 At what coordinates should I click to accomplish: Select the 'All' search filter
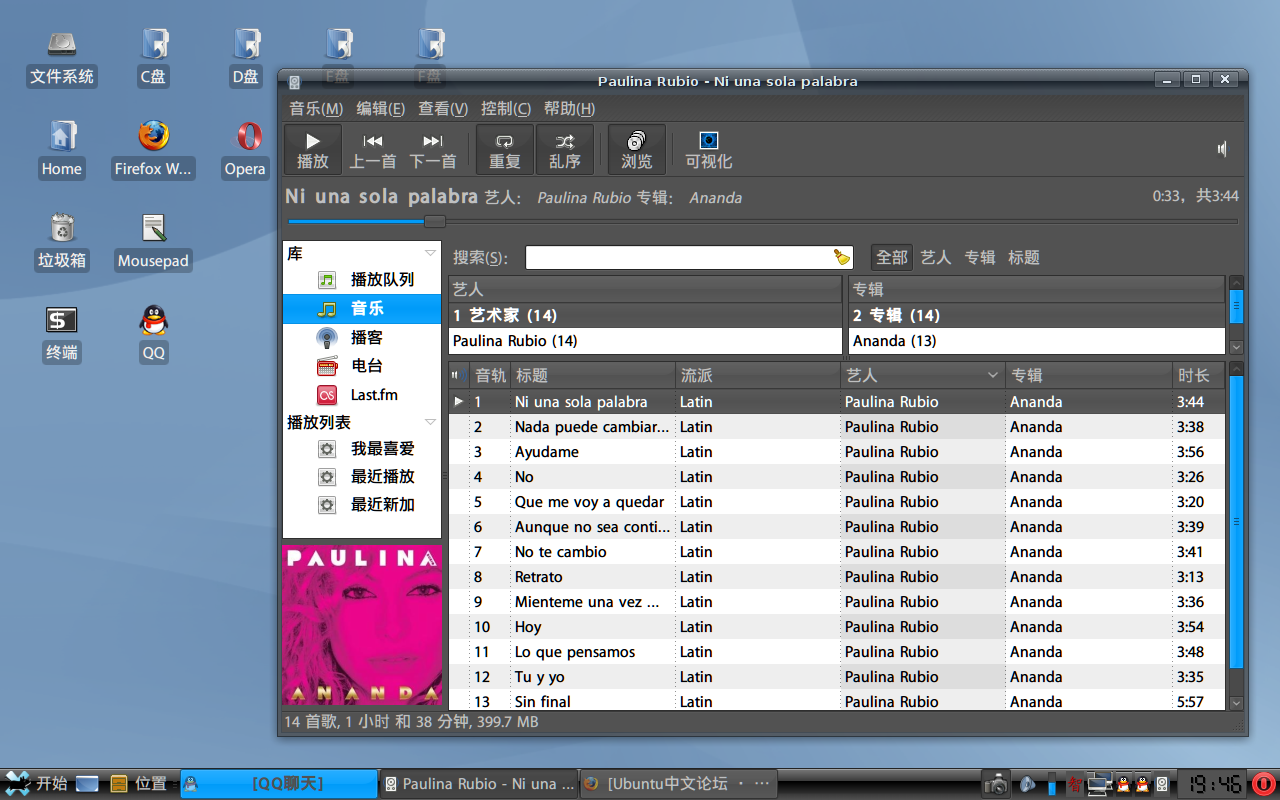pos(892,258)
